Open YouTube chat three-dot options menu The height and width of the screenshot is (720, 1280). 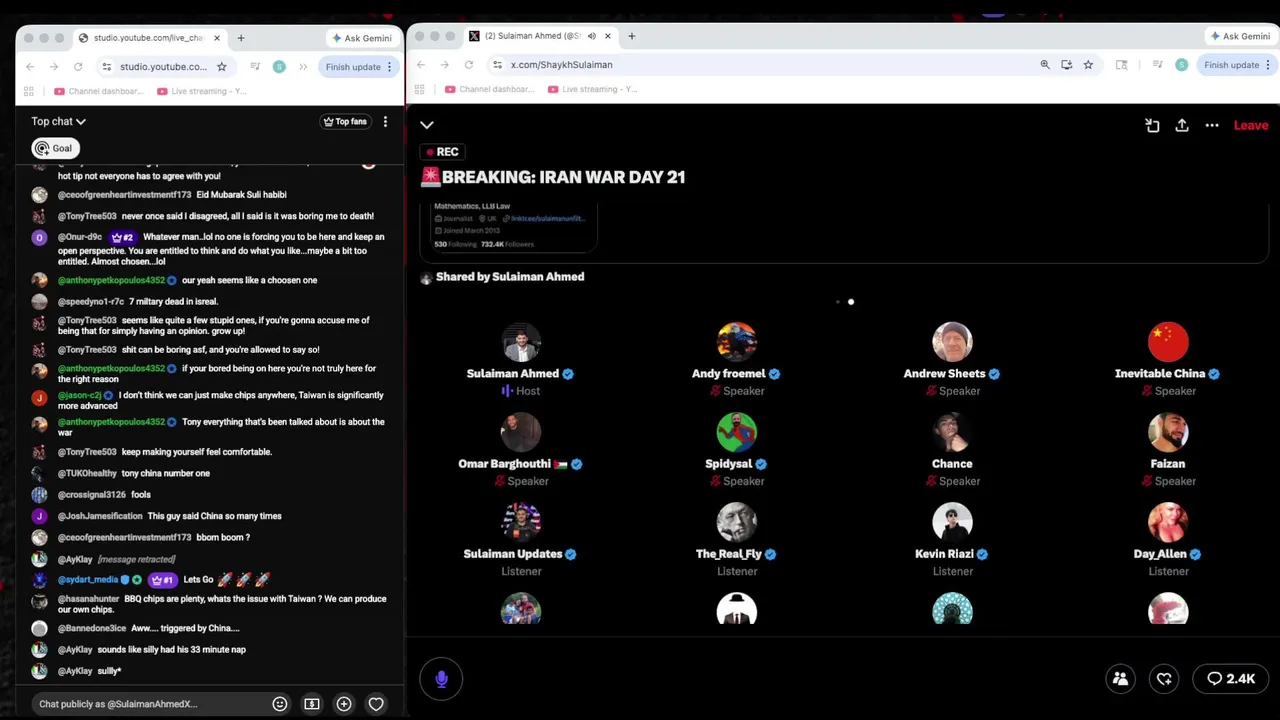point(385,121)
